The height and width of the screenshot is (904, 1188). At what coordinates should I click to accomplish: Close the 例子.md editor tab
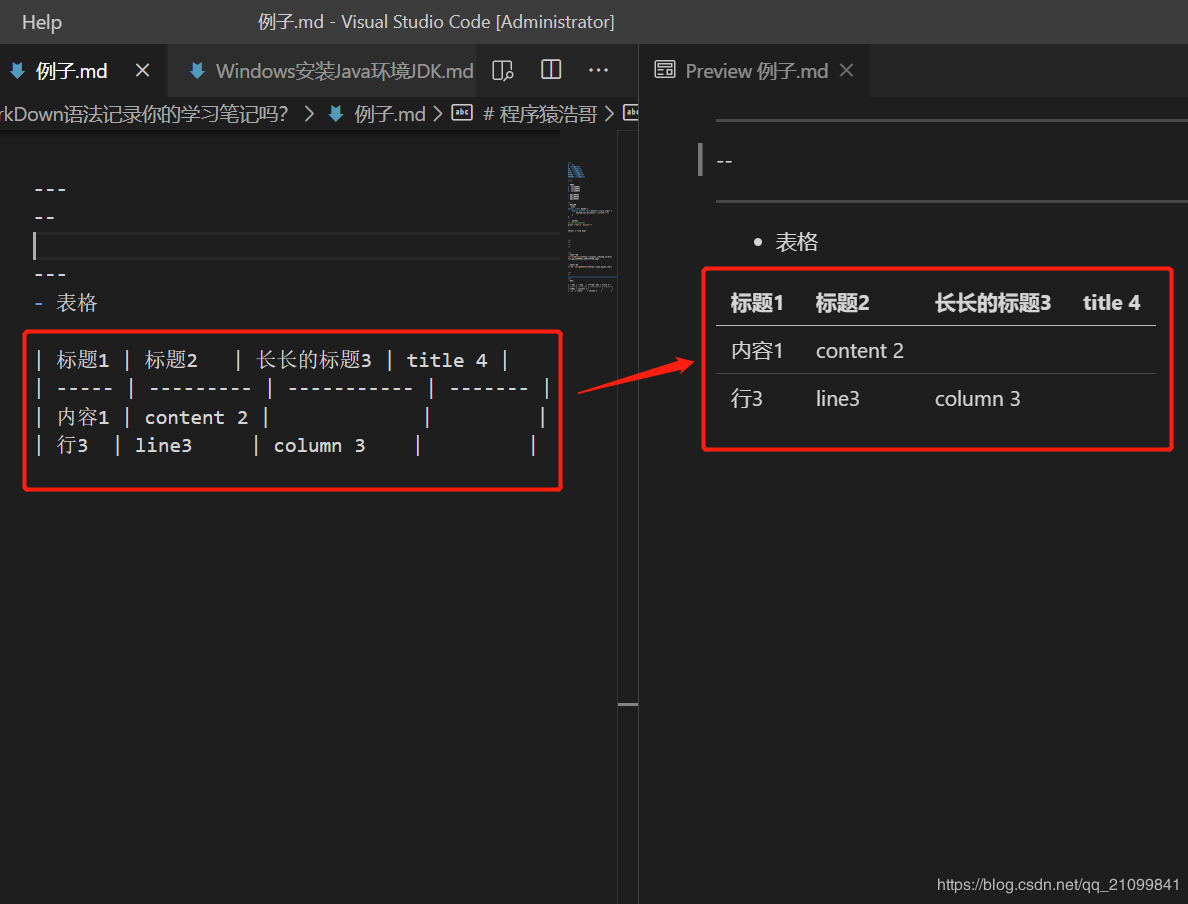click(x=142, y=70)
